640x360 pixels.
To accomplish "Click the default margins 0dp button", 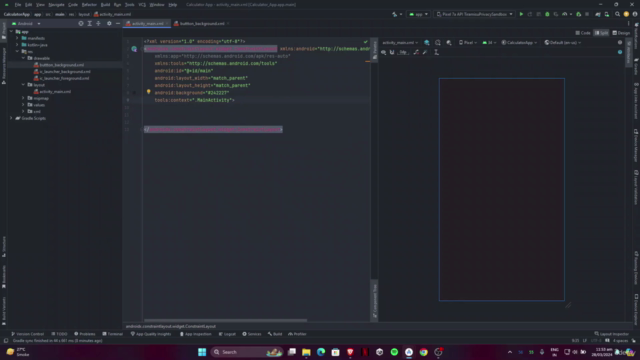I will pos(403,52).
